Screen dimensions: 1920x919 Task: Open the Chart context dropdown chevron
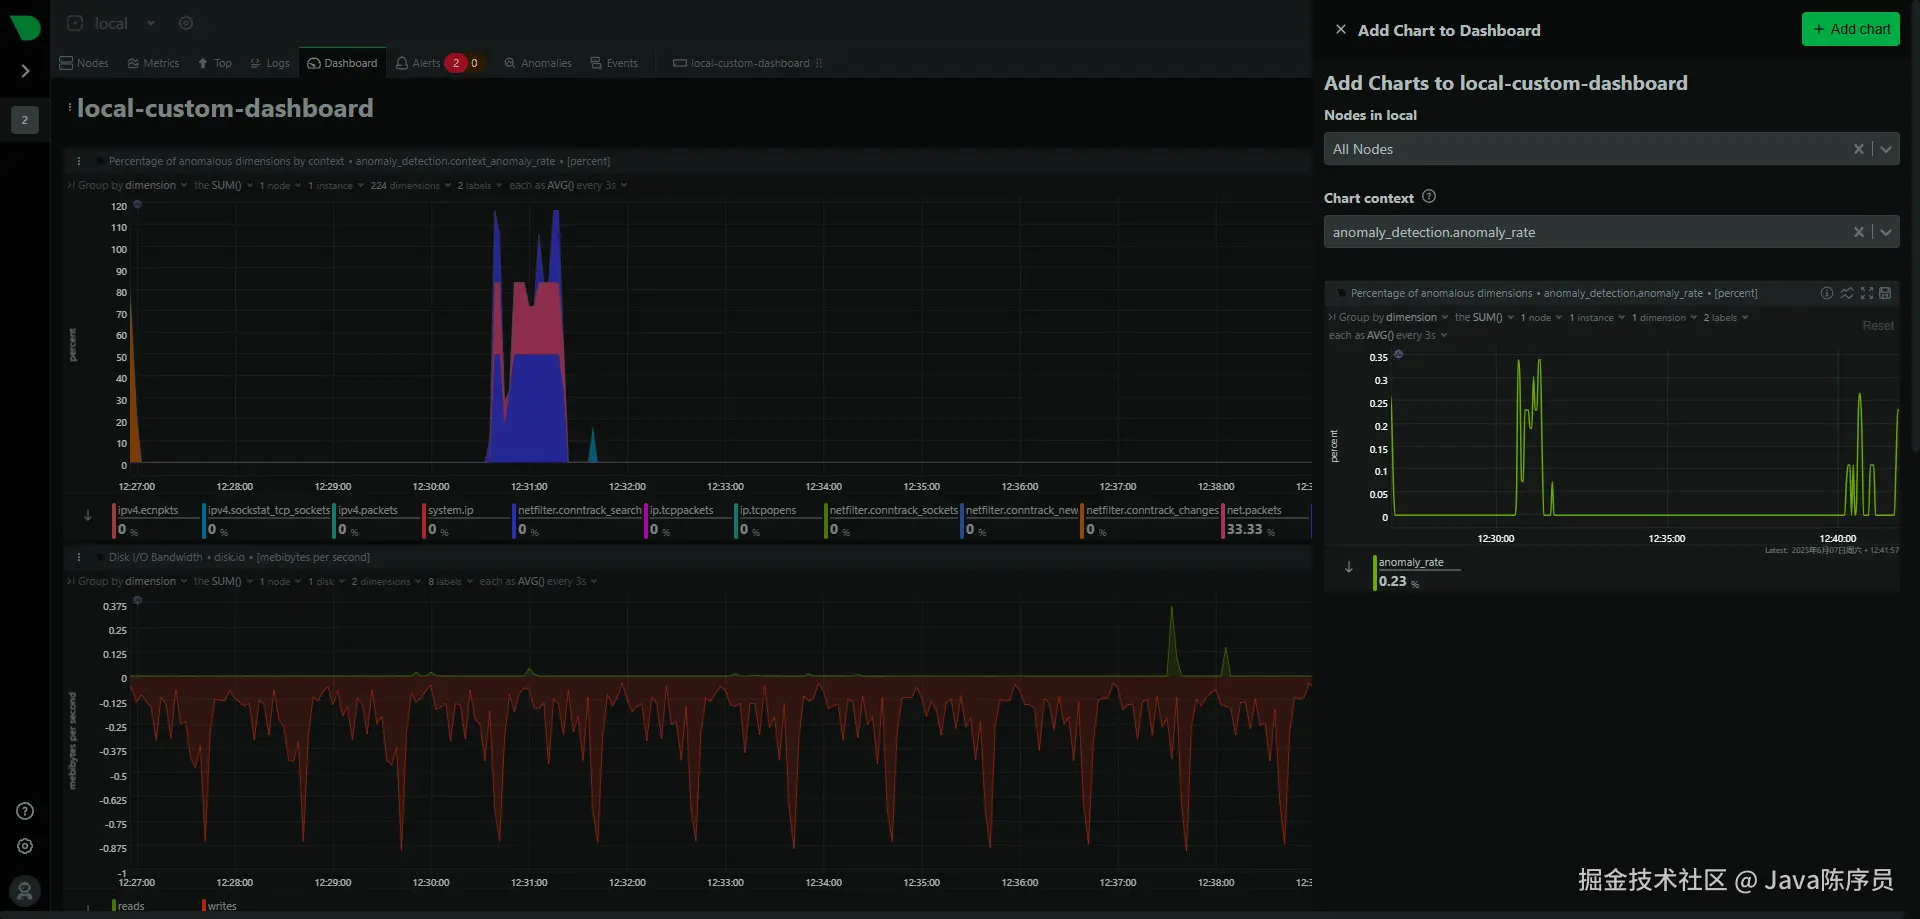point(1885,232)
